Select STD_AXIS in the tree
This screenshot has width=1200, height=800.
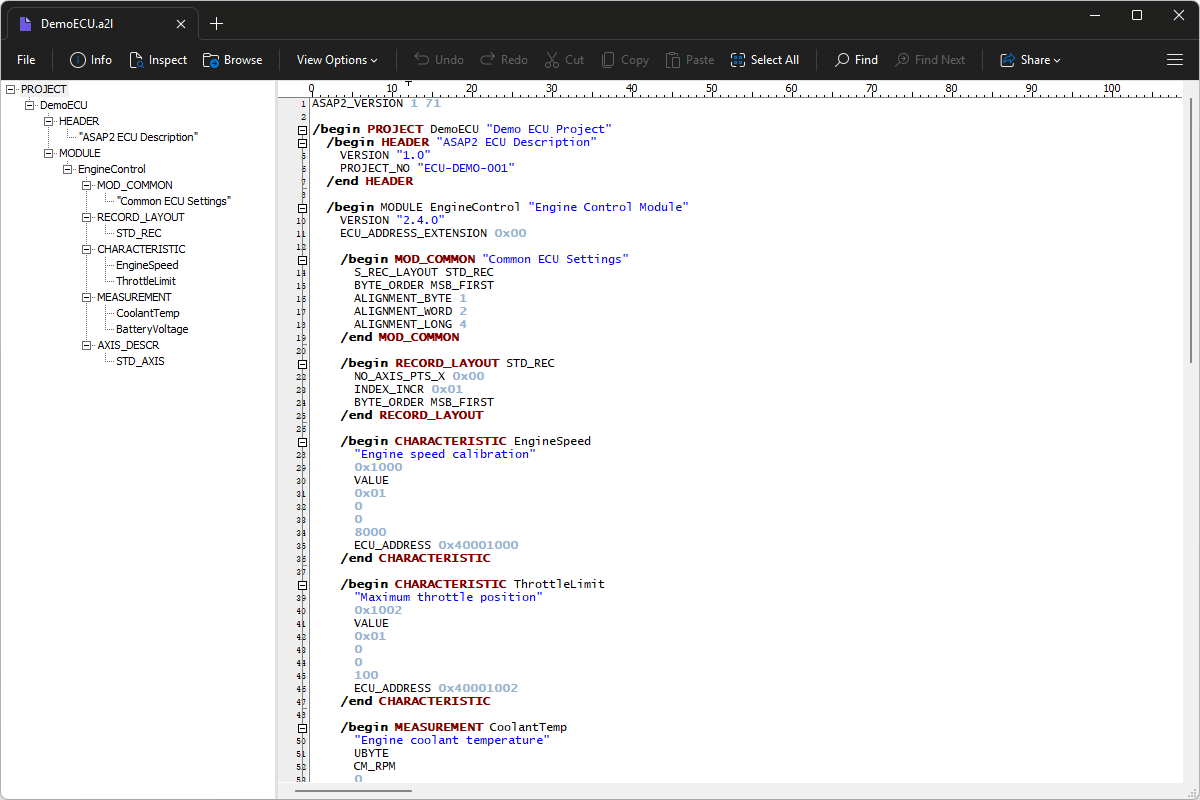[140, 361]
